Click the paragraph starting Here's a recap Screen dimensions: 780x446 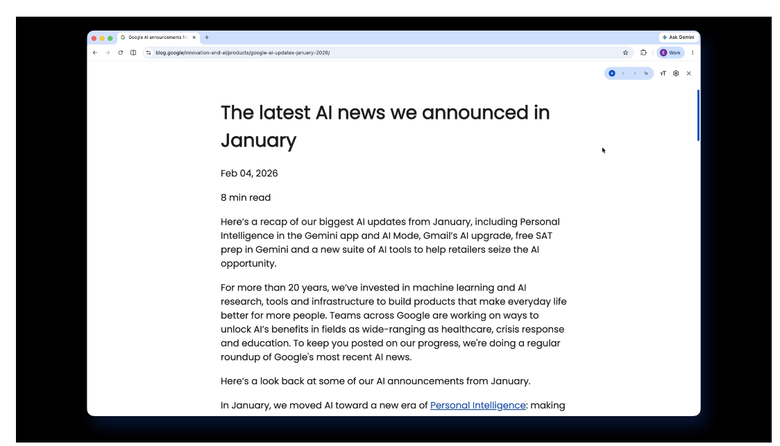click(x=390, y=243)
